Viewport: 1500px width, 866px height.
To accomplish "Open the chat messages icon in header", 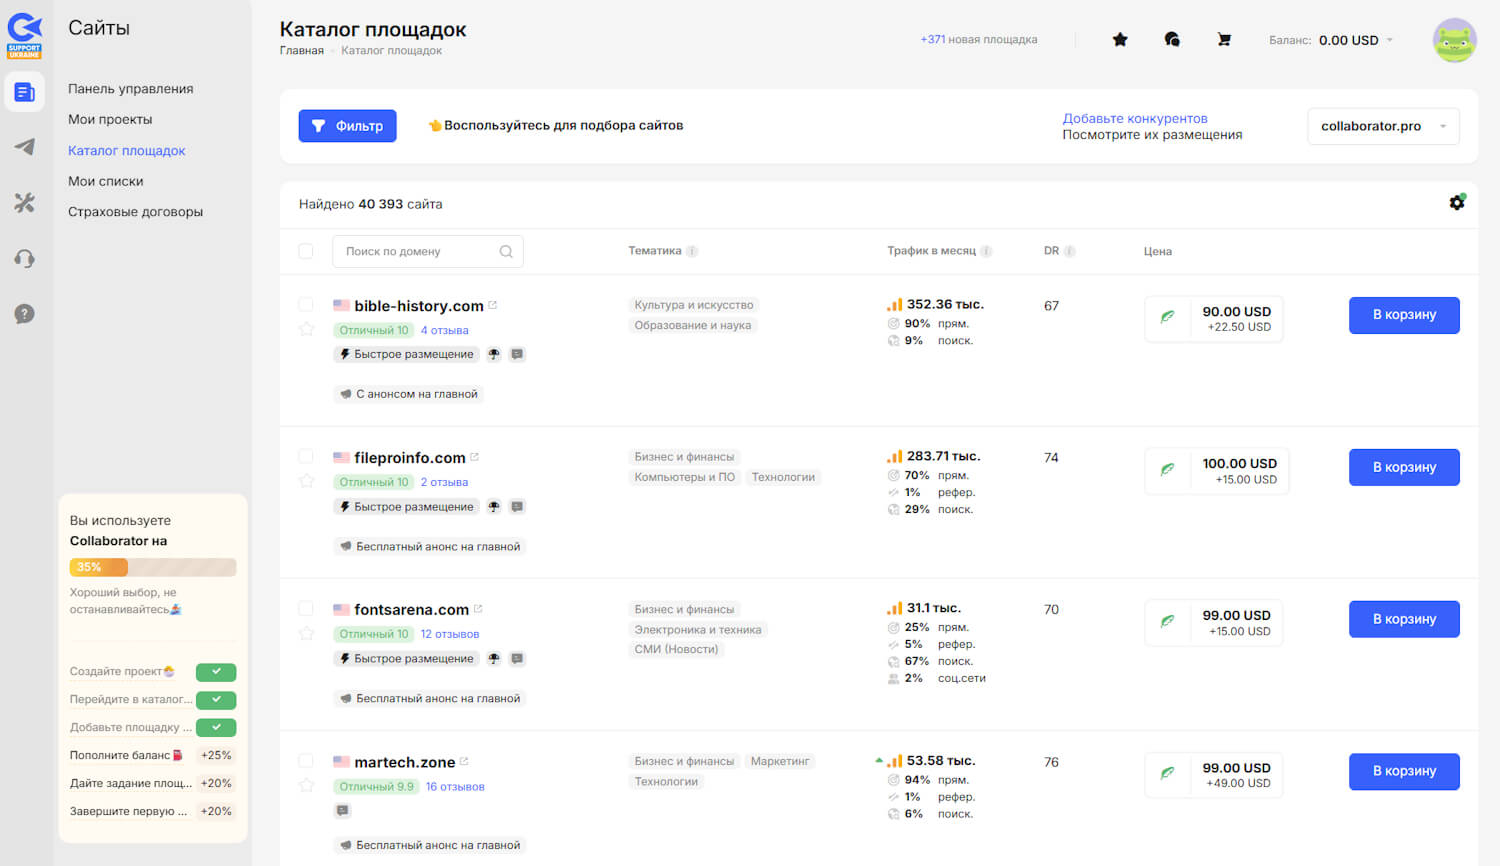I will click(1172, 40).
